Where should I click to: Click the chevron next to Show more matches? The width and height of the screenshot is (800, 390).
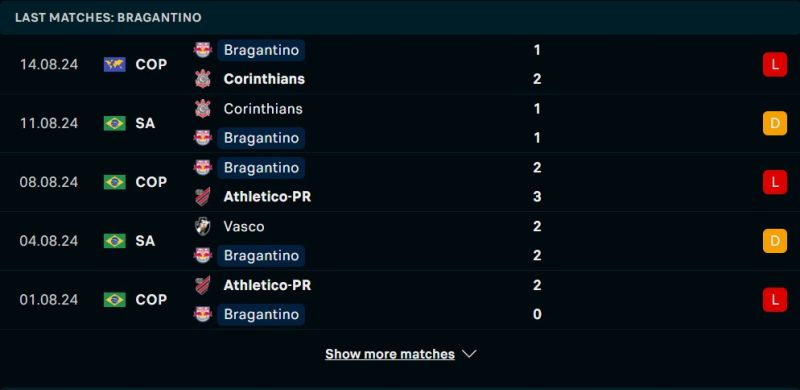click(469, 354)
